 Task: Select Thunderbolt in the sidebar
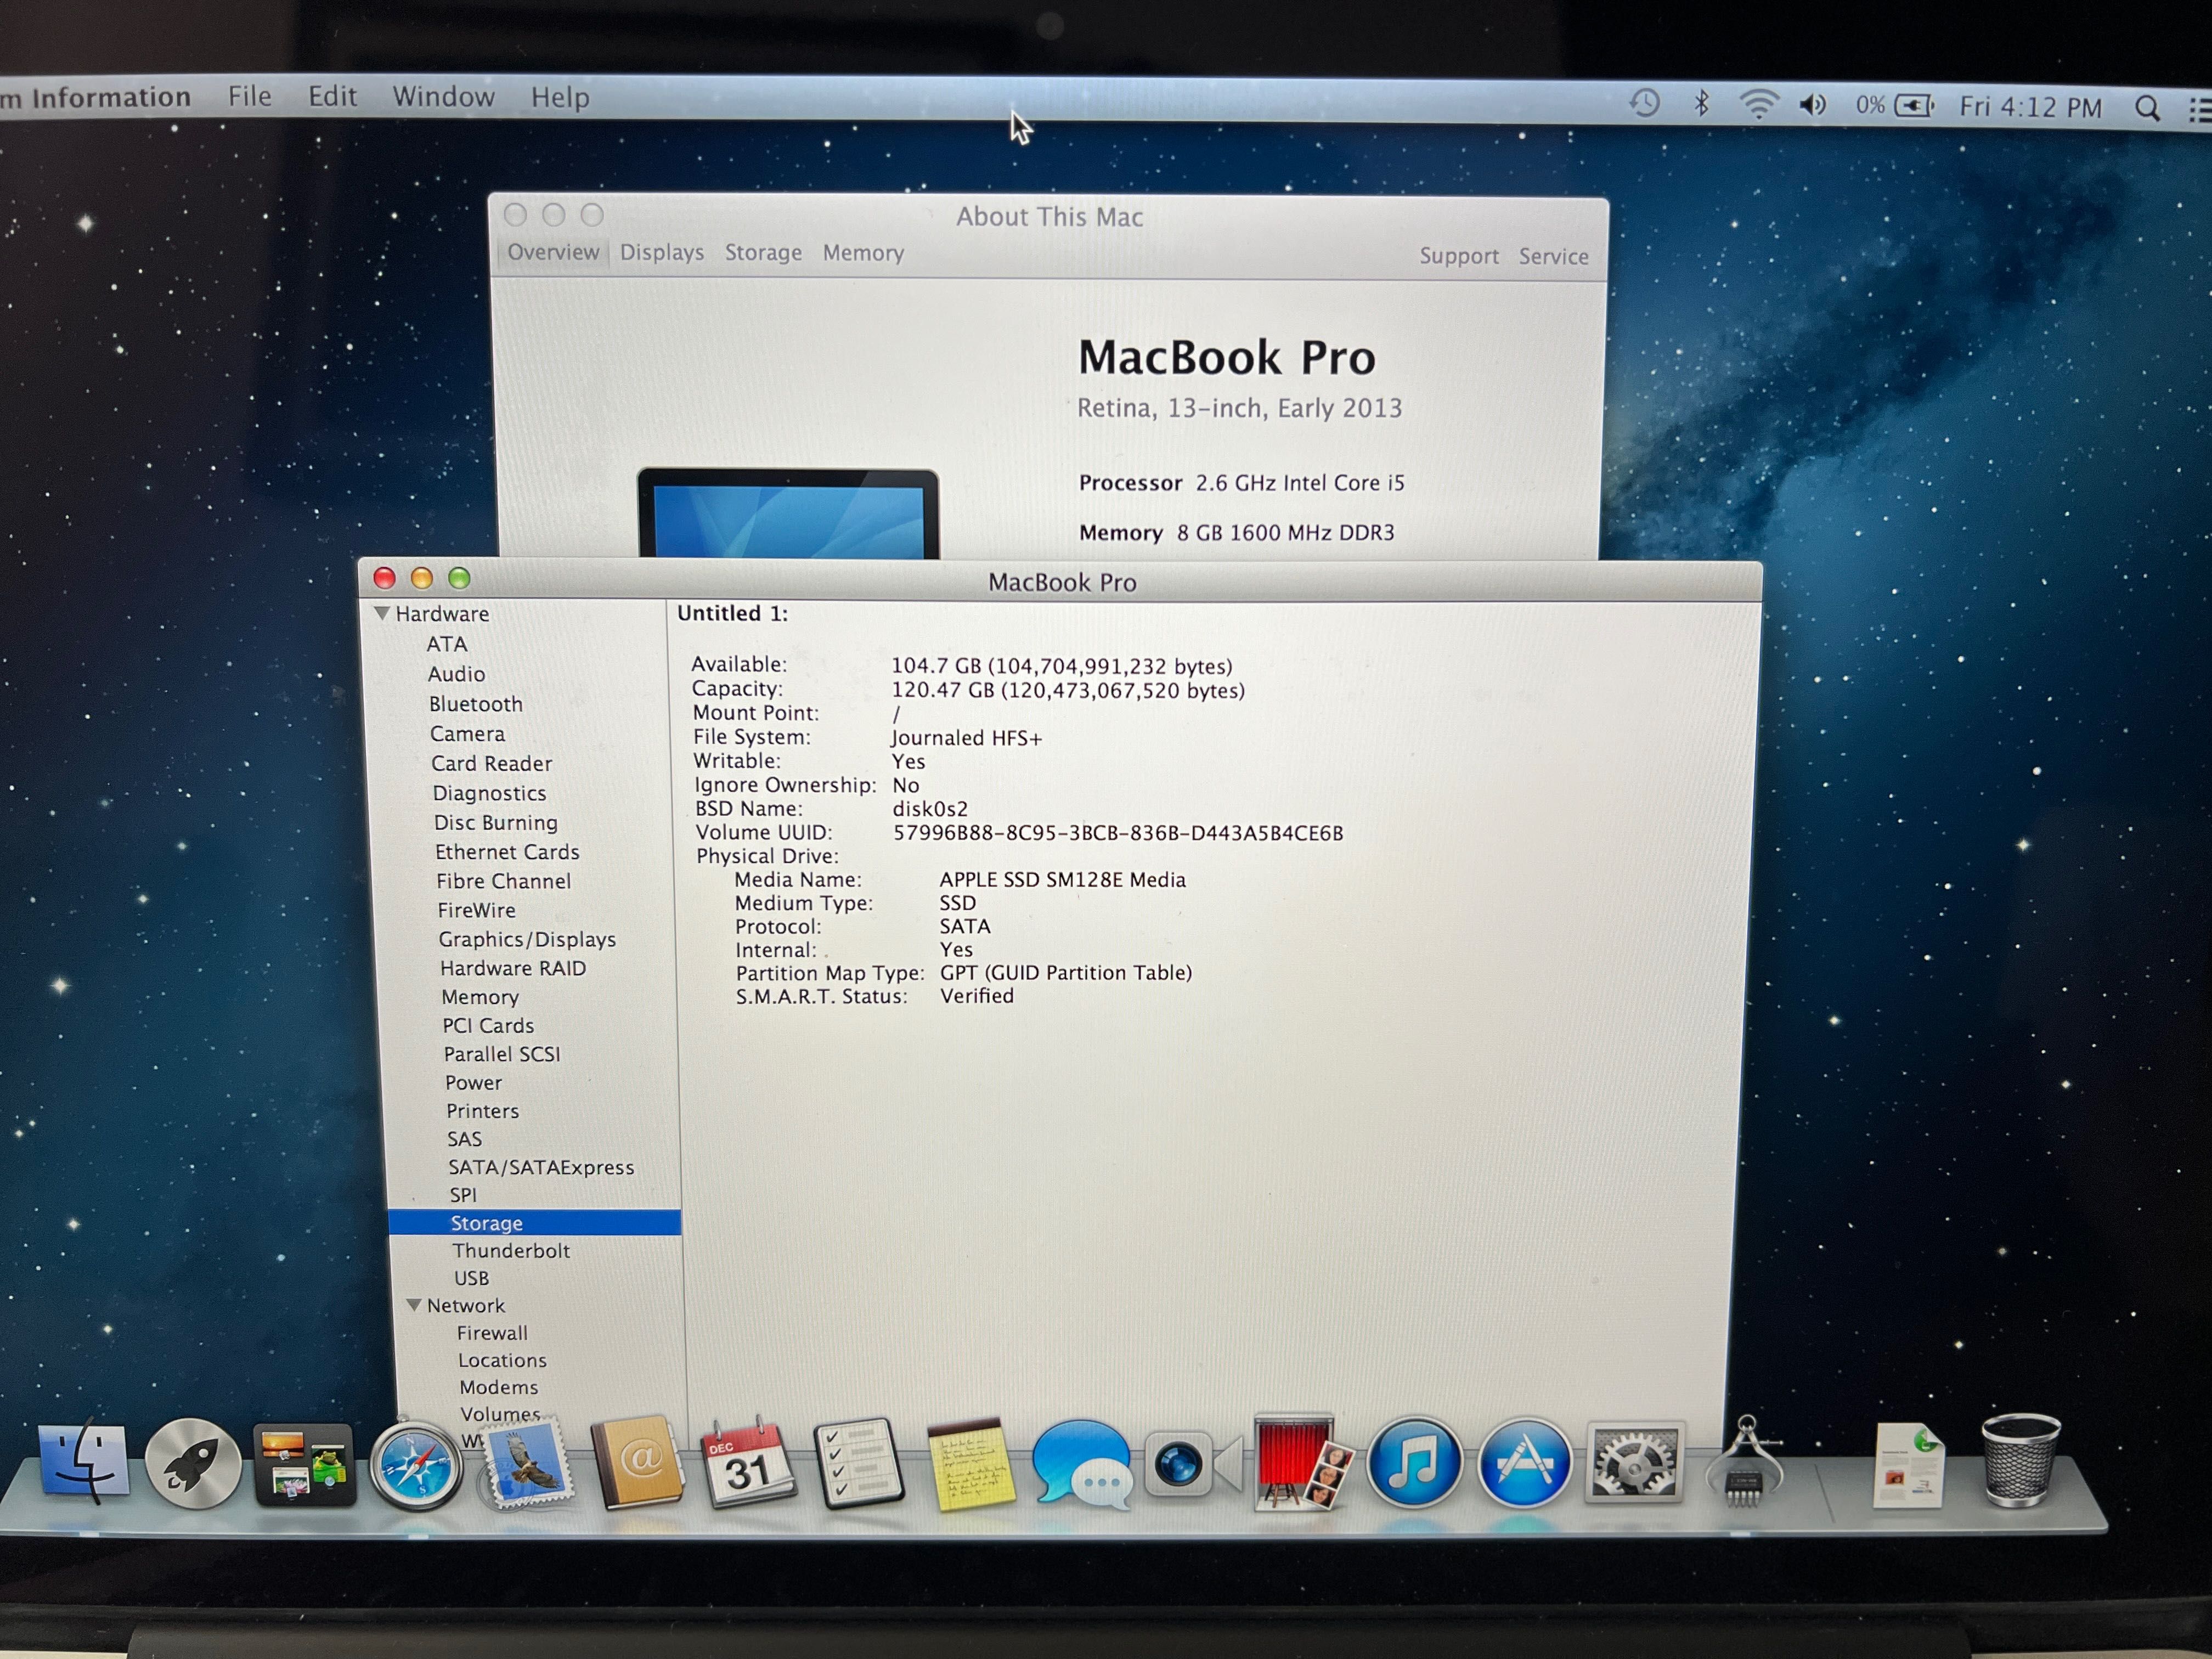pos(511,1250)
